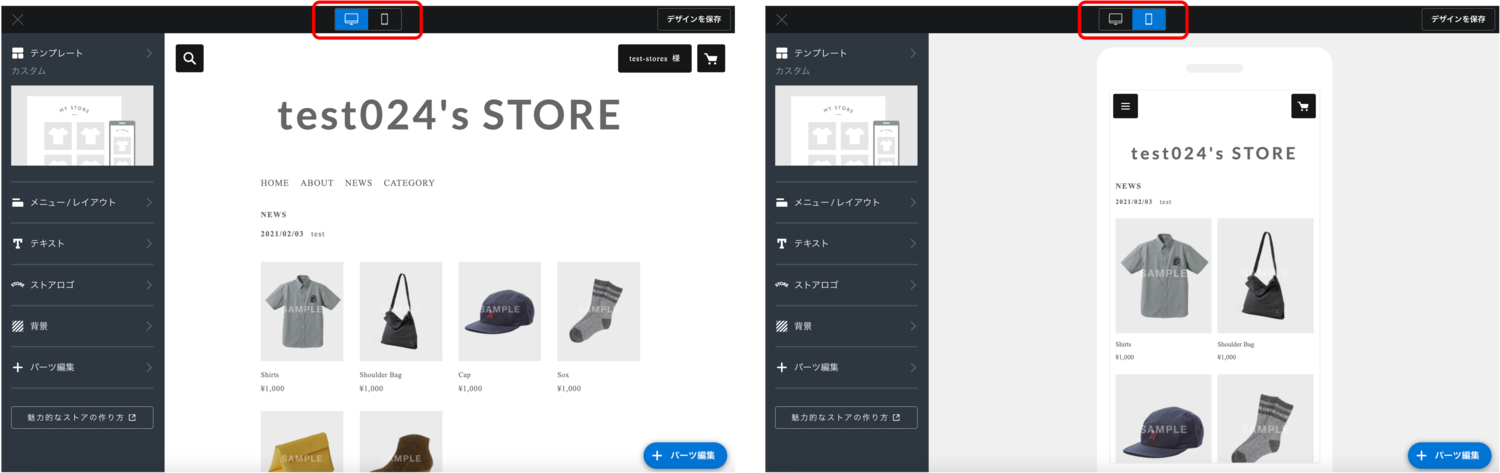Expand ストアロゴ chevron in desktop preview window

pos(149,285)
